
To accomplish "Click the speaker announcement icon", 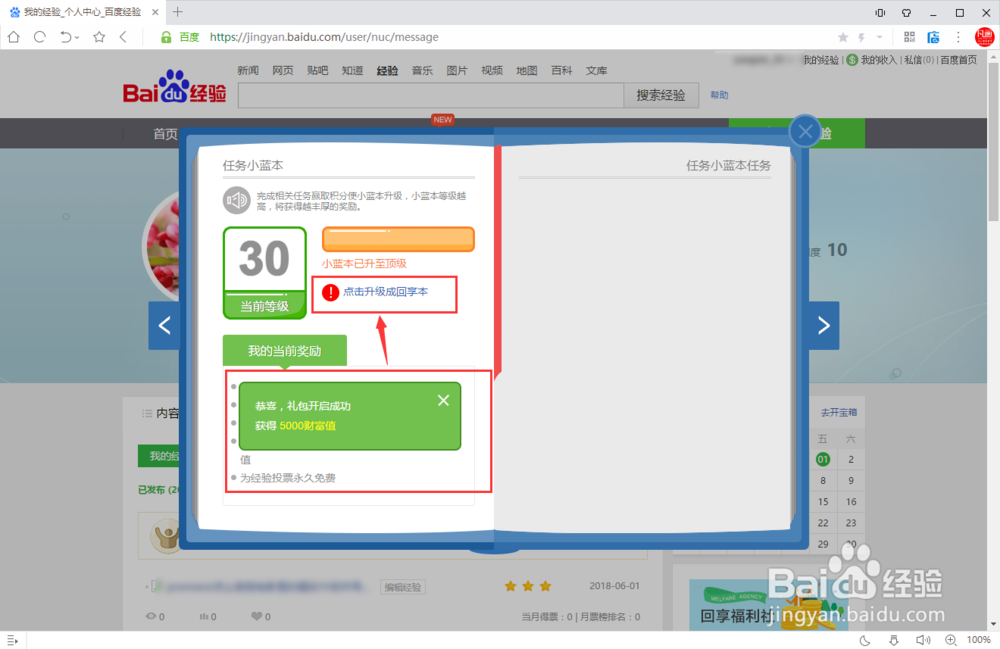I will click(x=236, y=201).
